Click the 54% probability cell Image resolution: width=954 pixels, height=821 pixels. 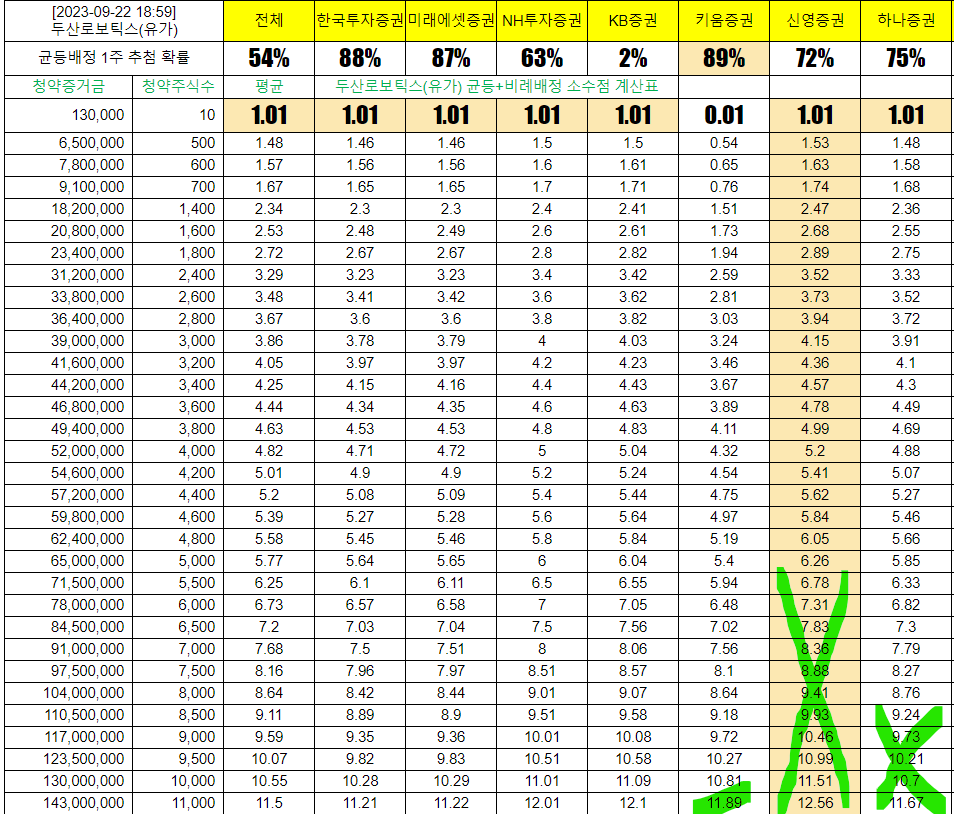269,58
